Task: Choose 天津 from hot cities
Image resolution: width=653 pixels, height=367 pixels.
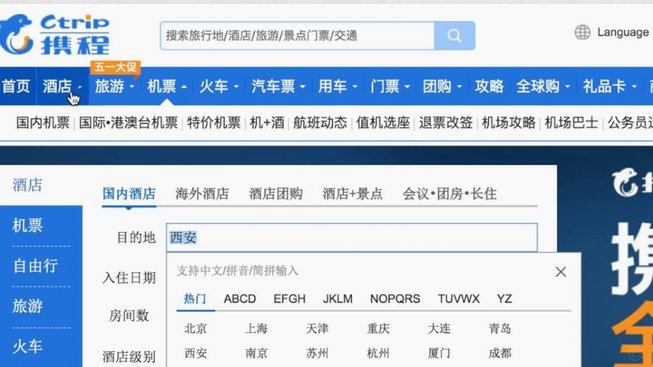Action: coord(317,329)
